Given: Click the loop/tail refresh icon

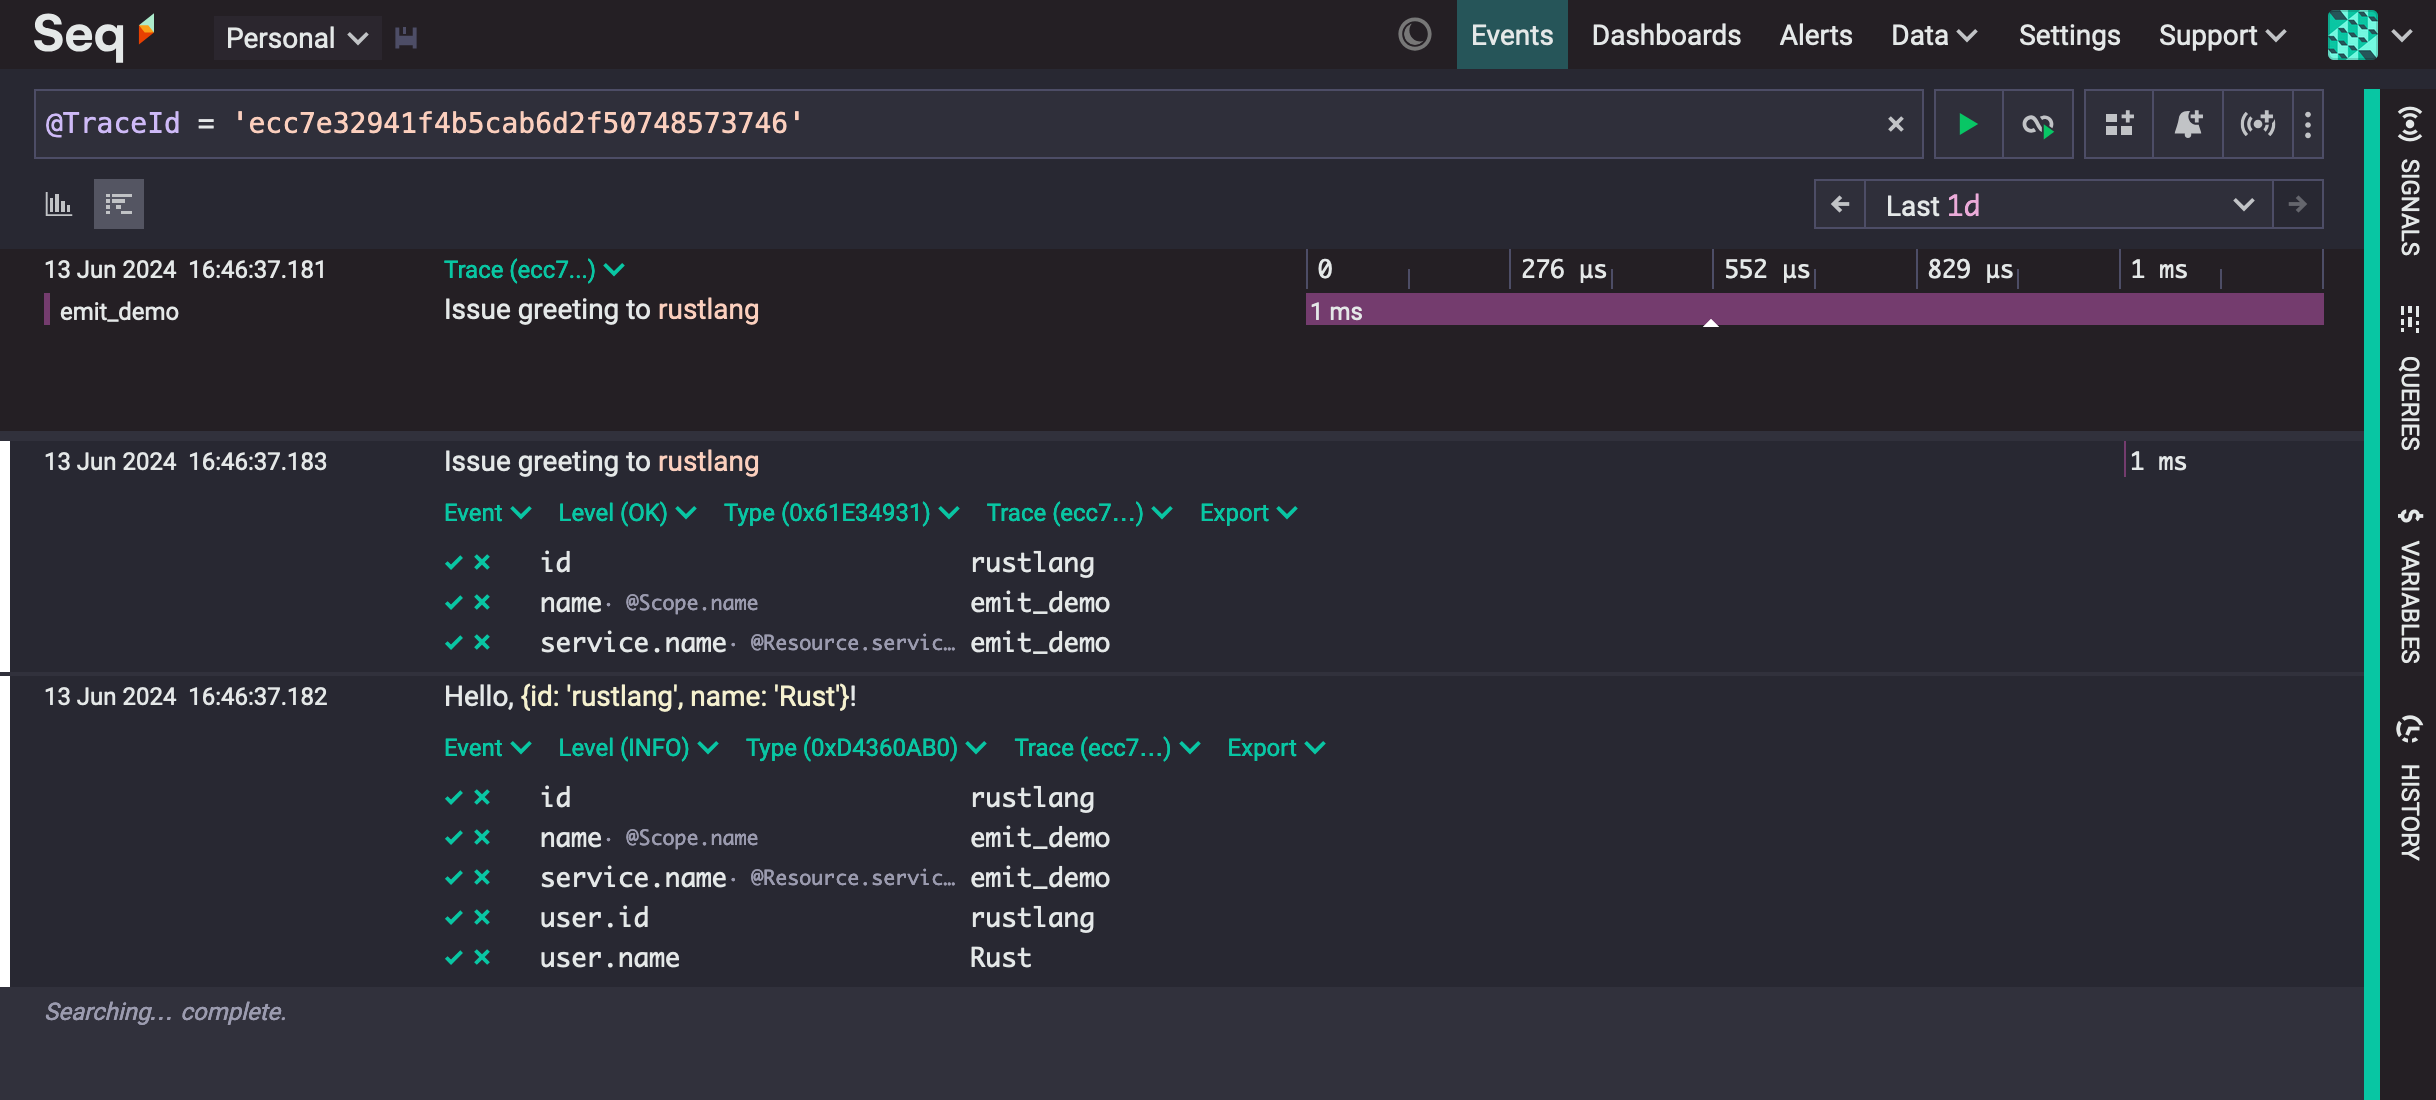Looking at the screenshot, I should click(2037, 124).
